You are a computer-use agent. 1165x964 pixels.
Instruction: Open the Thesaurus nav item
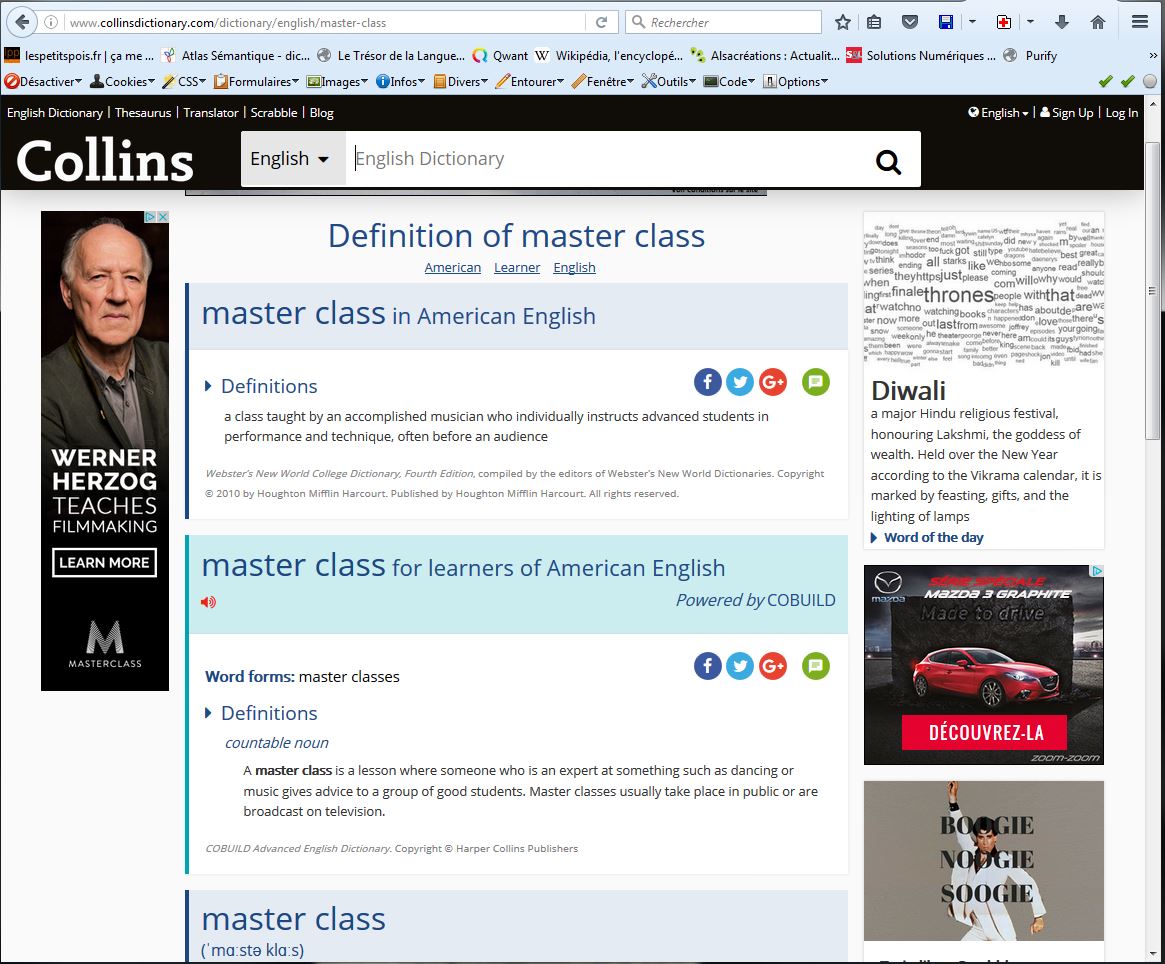coord(143,112)
